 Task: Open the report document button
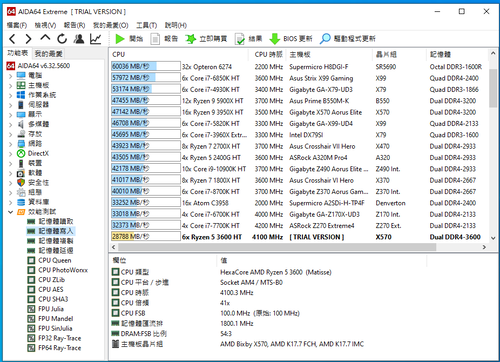(164, 39)
